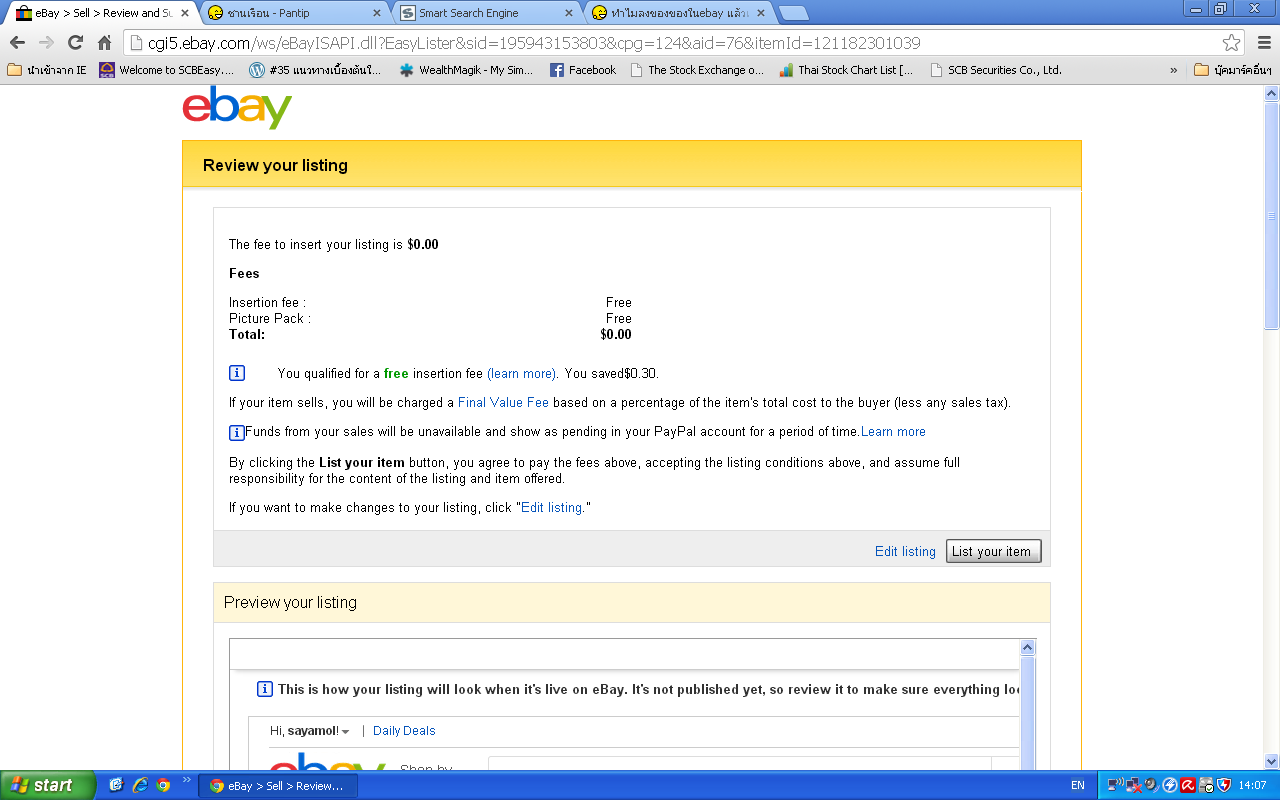Click the browser Back arrow
This screenshot has width=1280, height=800.
tap(17, 43)
